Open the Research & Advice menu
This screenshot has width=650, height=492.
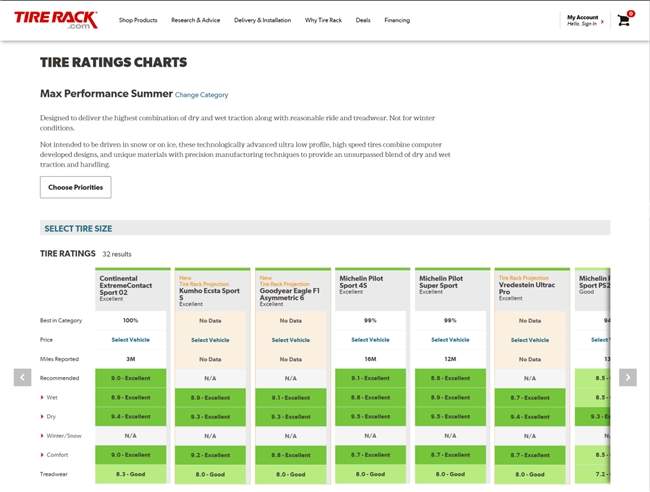coord(195,20)
